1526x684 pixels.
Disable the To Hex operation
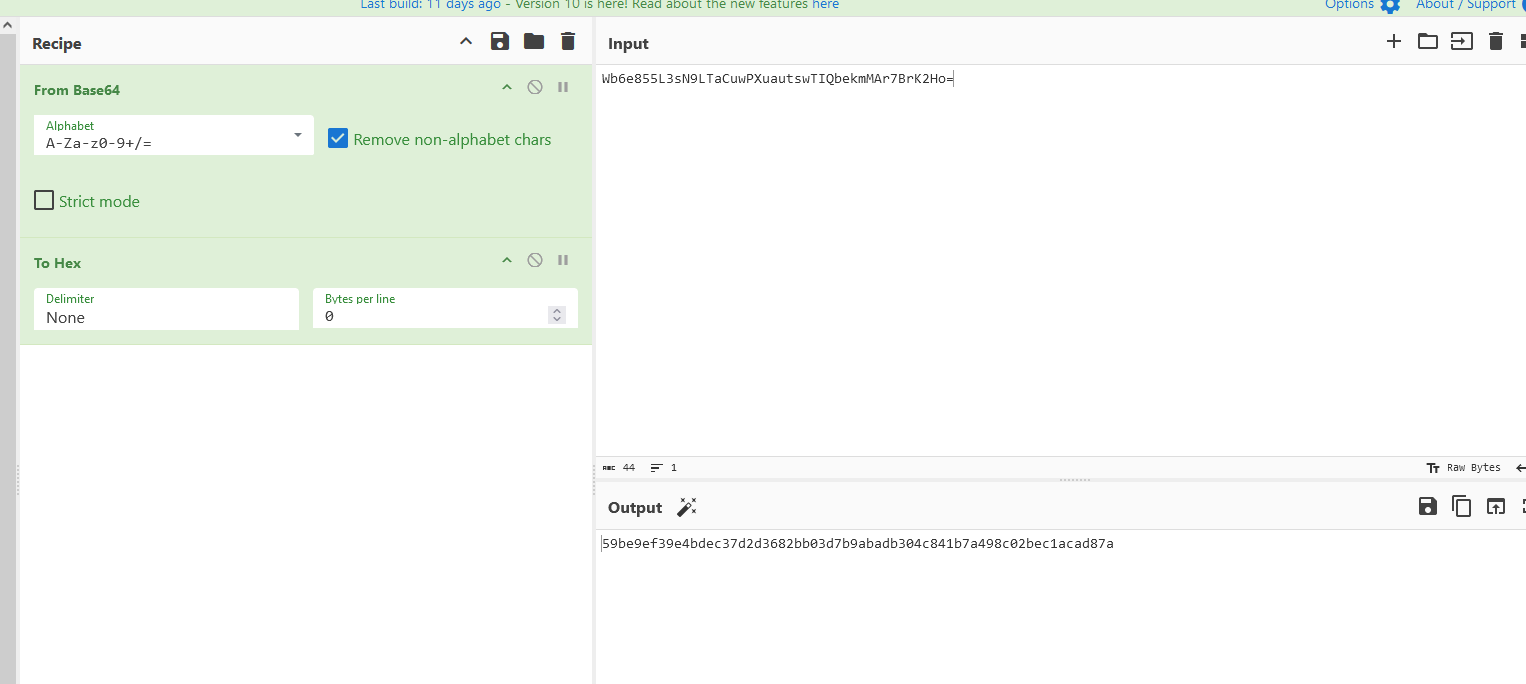(x=535, y=260)
